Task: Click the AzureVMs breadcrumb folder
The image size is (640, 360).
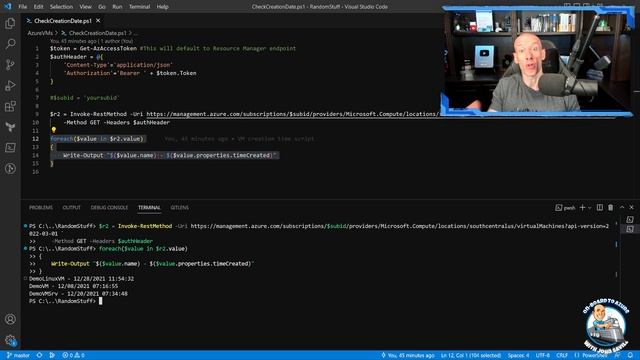Action: [40, 33]
